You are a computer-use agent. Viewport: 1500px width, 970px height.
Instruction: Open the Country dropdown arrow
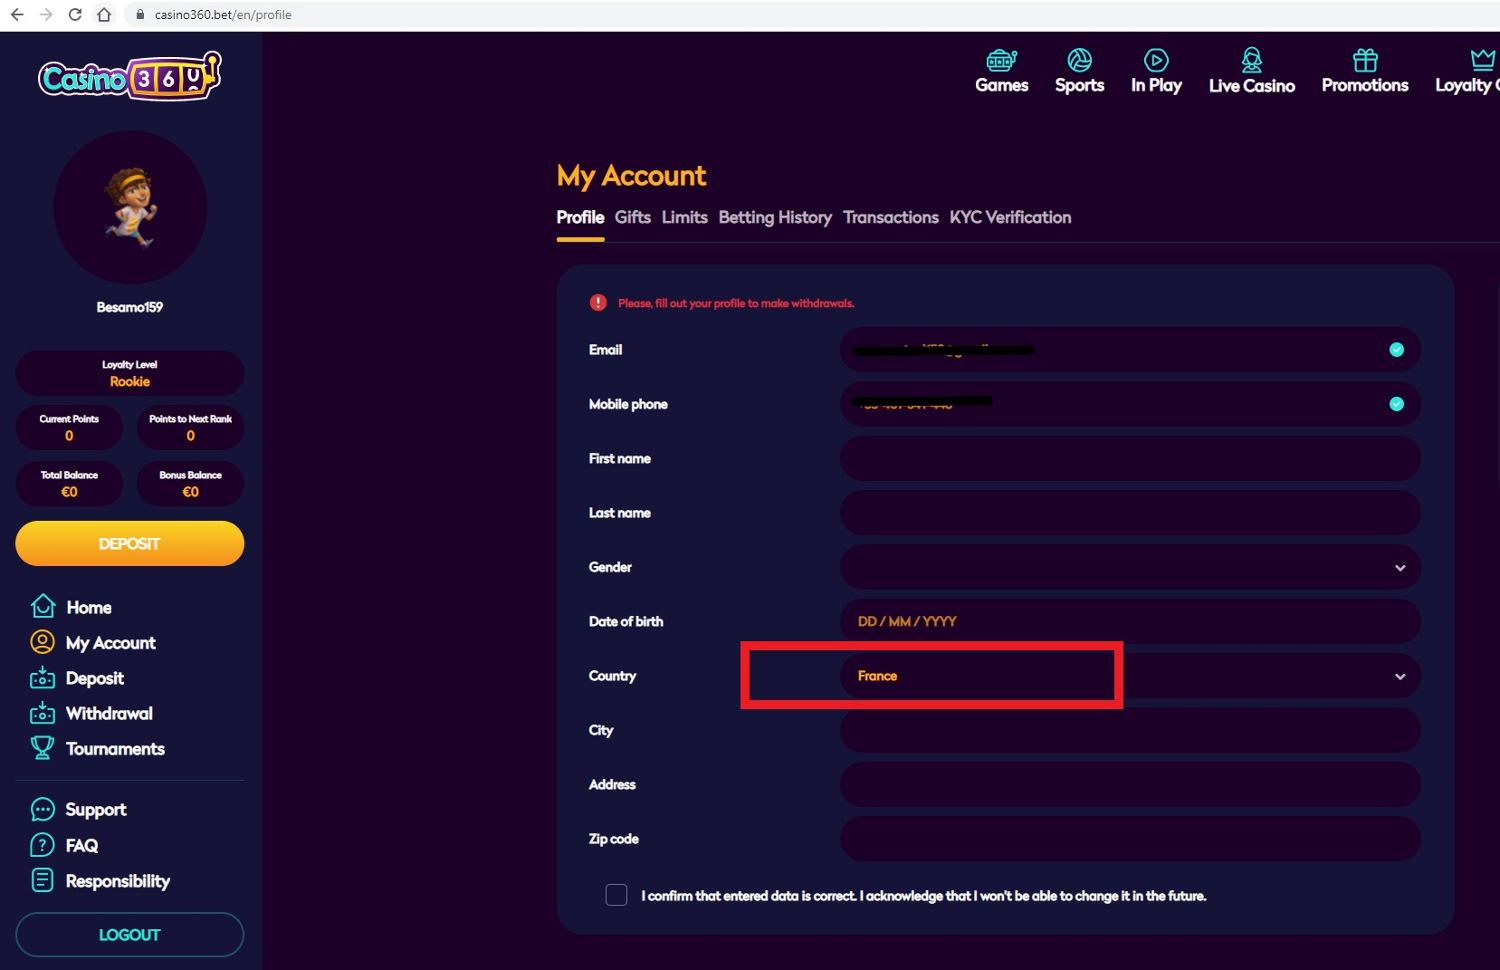point(1399,677)
